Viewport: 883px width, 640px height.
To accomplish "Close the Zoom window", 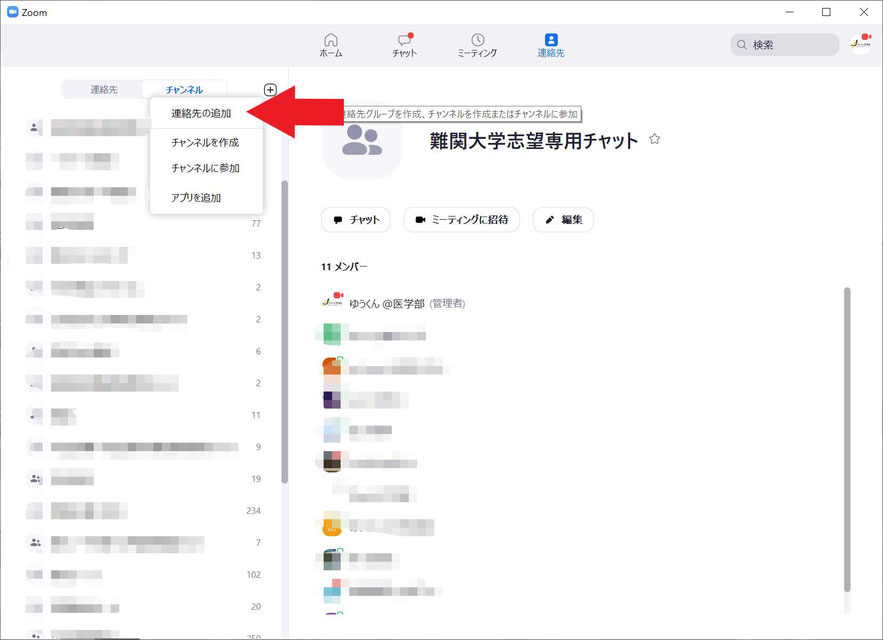I will [x=864, y=12].
